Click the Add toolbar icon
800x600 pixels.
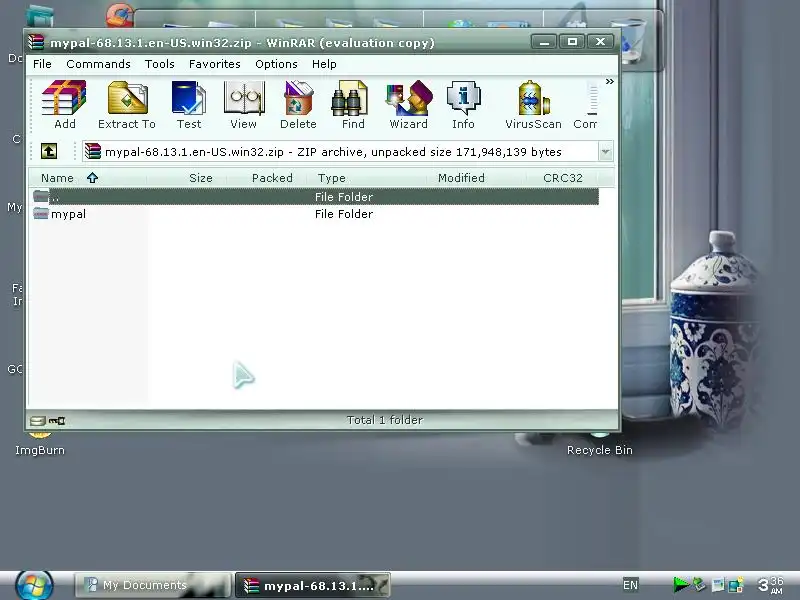pos(64,105)
